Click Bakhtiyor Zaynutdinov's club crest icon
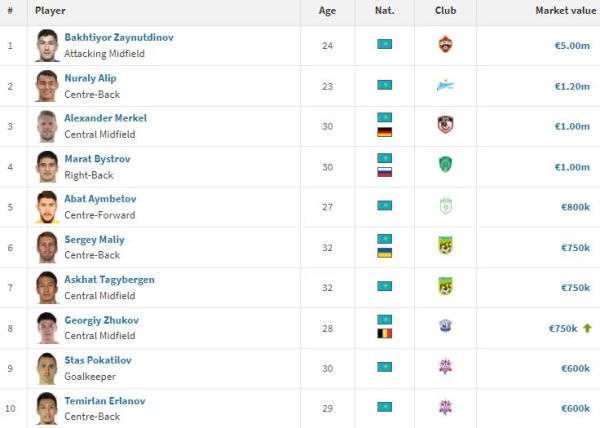The height and width of the screenshot is (428, 600). point(445,45)
